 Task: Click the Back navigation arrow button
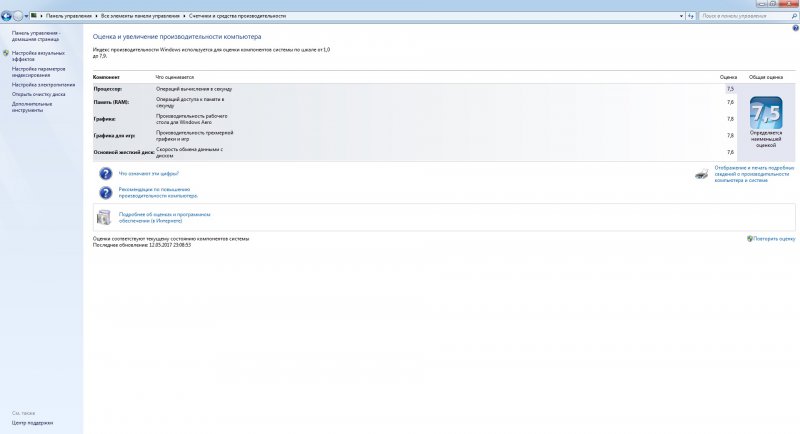point(6,16)
